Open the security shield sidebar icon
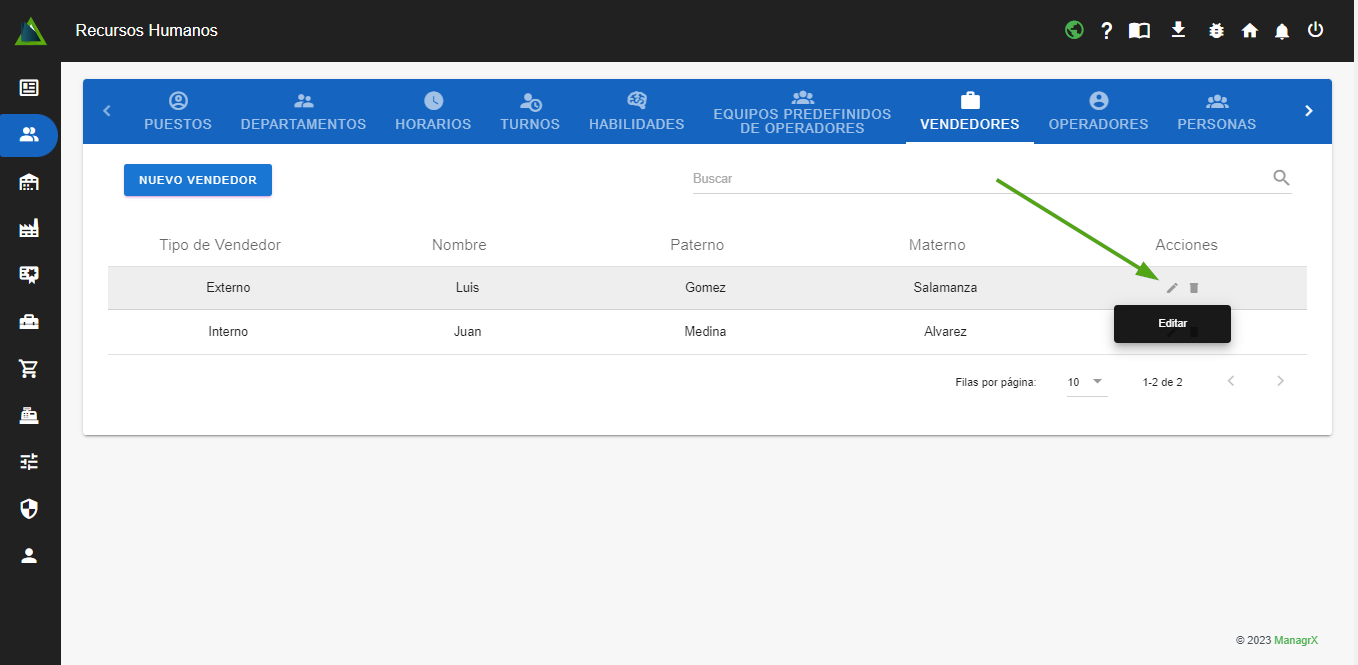The height and width of the screenshot is (665, 1358). [x=29, y=510]
